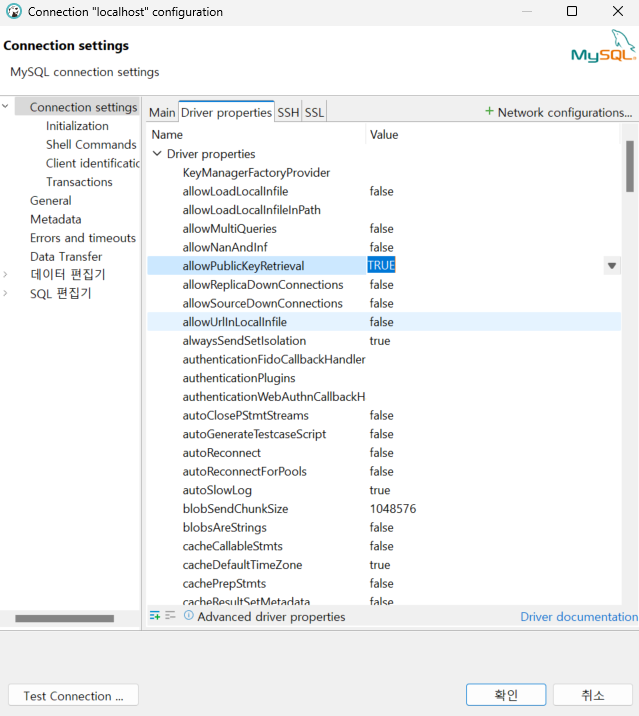Viewport: 639px width, 716px height.
Task: Click the remove property icon in bottom toolbar
Action: pyautogui.click(x=170, y=616)
